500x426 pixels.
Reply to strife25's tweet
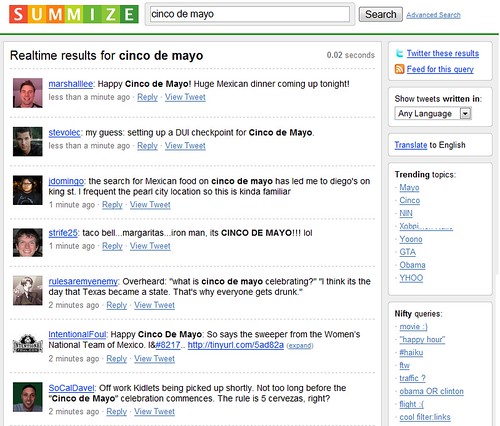112,246
